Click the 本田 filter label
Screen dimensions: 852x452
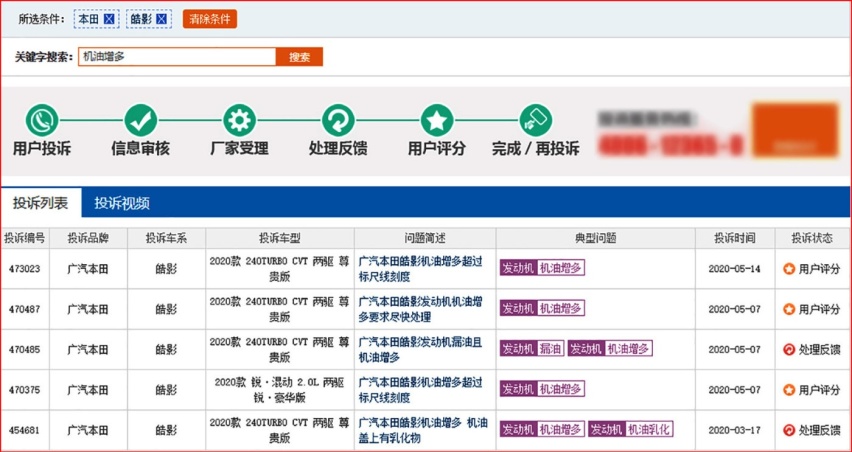(x=89, y=20)
